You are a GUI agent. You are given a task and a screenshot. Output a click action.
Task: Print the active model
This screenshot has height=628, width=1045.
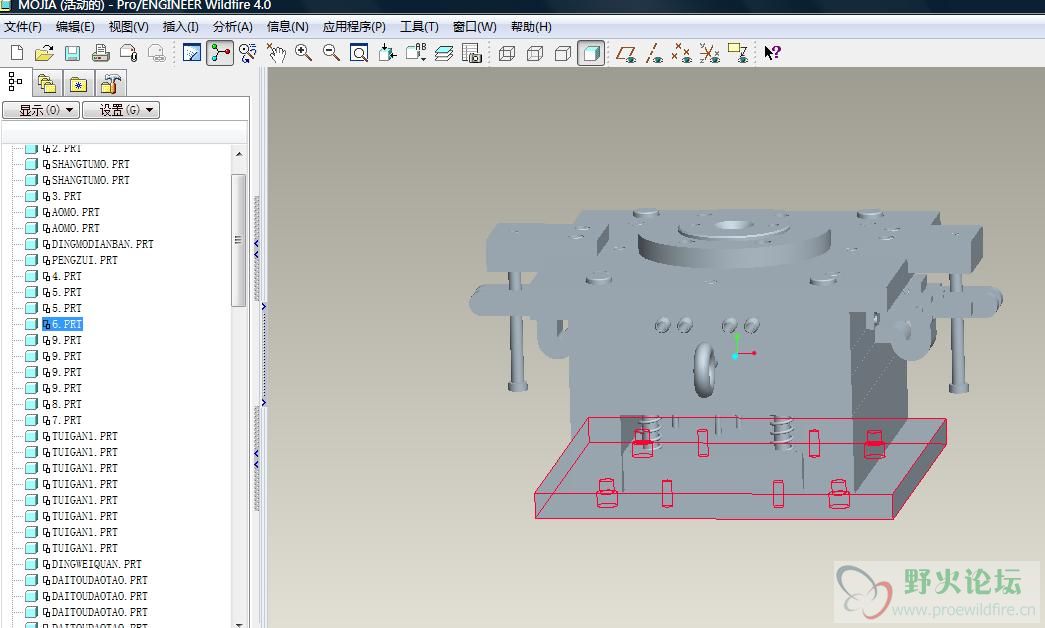[x=101, y=53]
